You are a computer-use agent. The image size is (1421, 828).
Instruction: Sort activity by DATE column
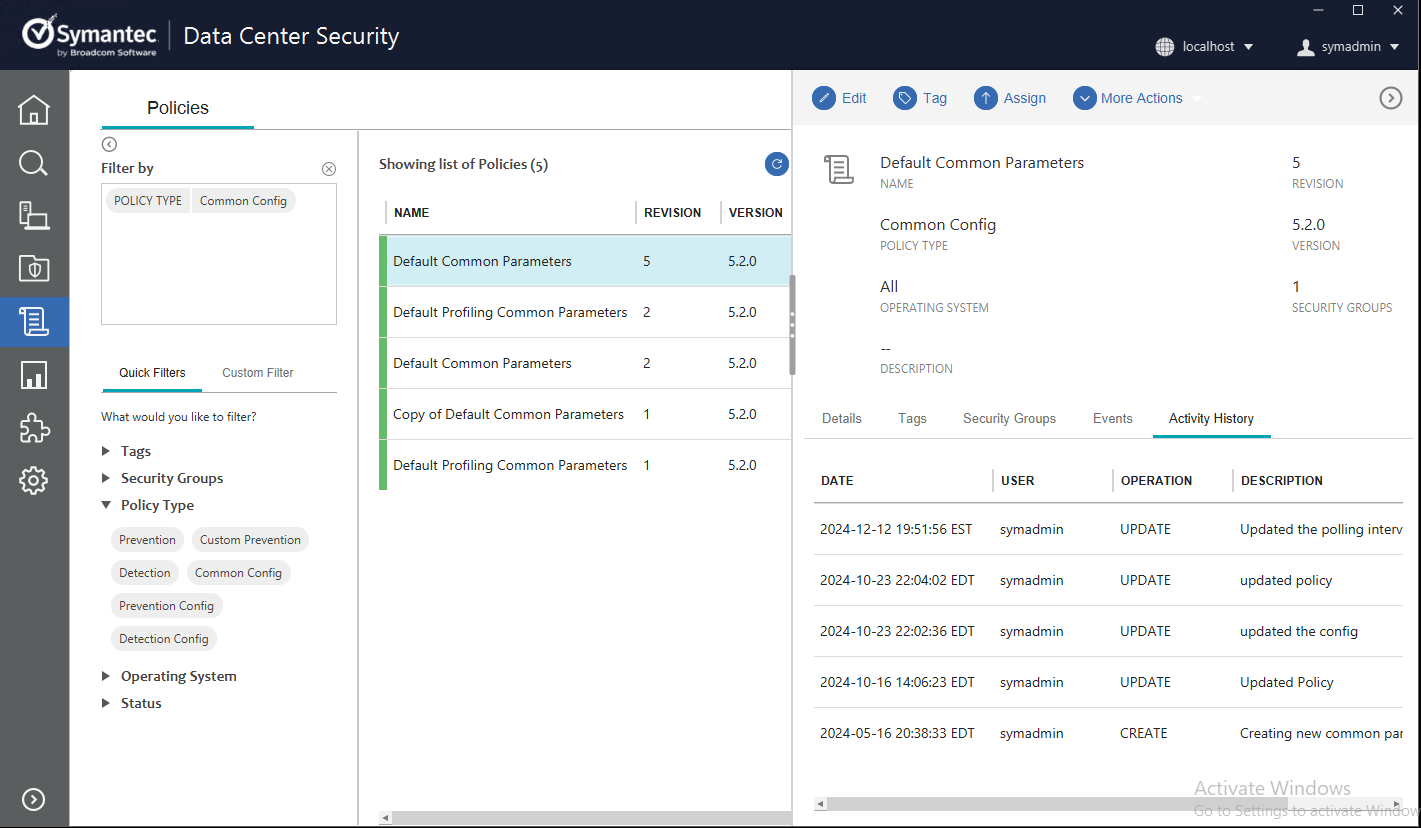[837, 481]
